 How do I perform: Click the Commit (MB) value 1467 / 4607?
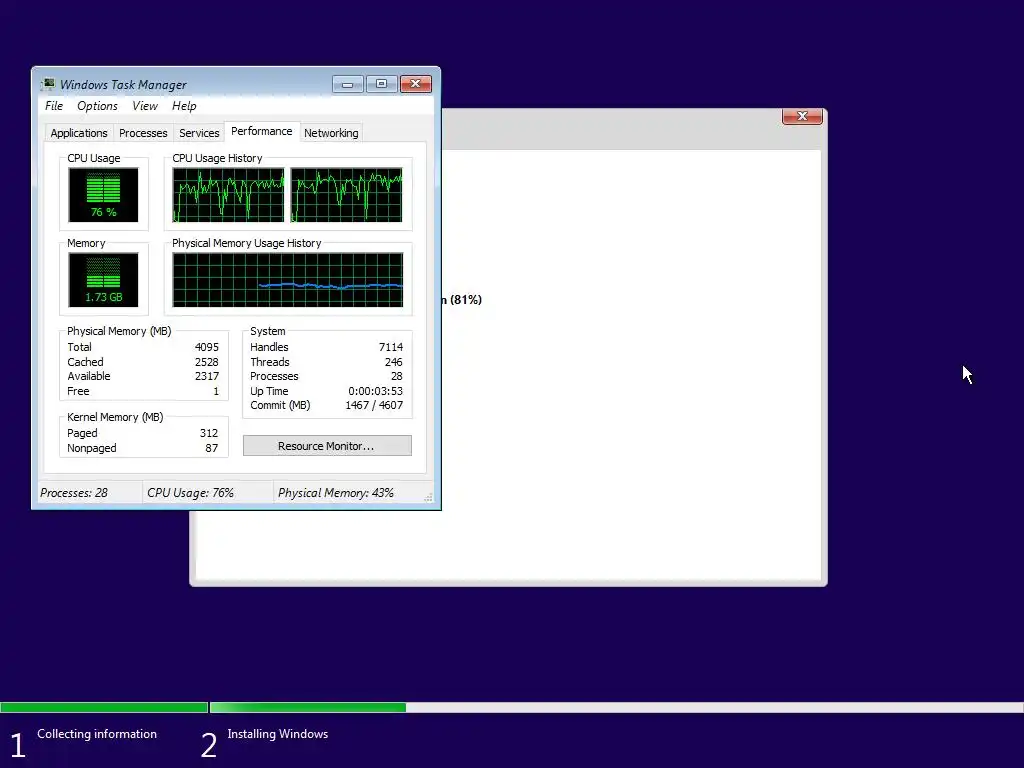coord(374,406)
